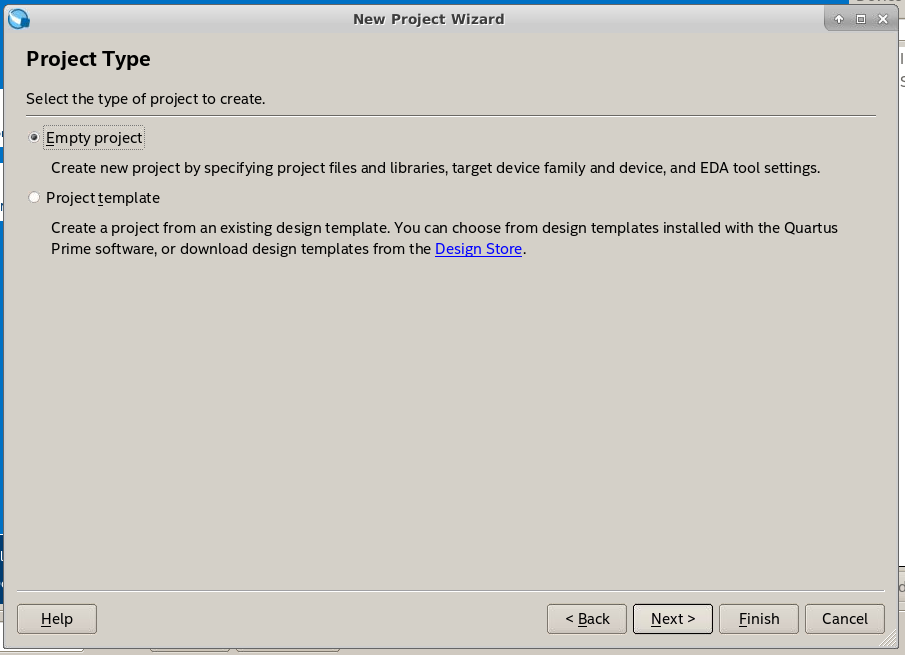Go to previous page with Back button
Image resolution: width=905 pixels, height=655 pixels.
click(x=587, y=619)
